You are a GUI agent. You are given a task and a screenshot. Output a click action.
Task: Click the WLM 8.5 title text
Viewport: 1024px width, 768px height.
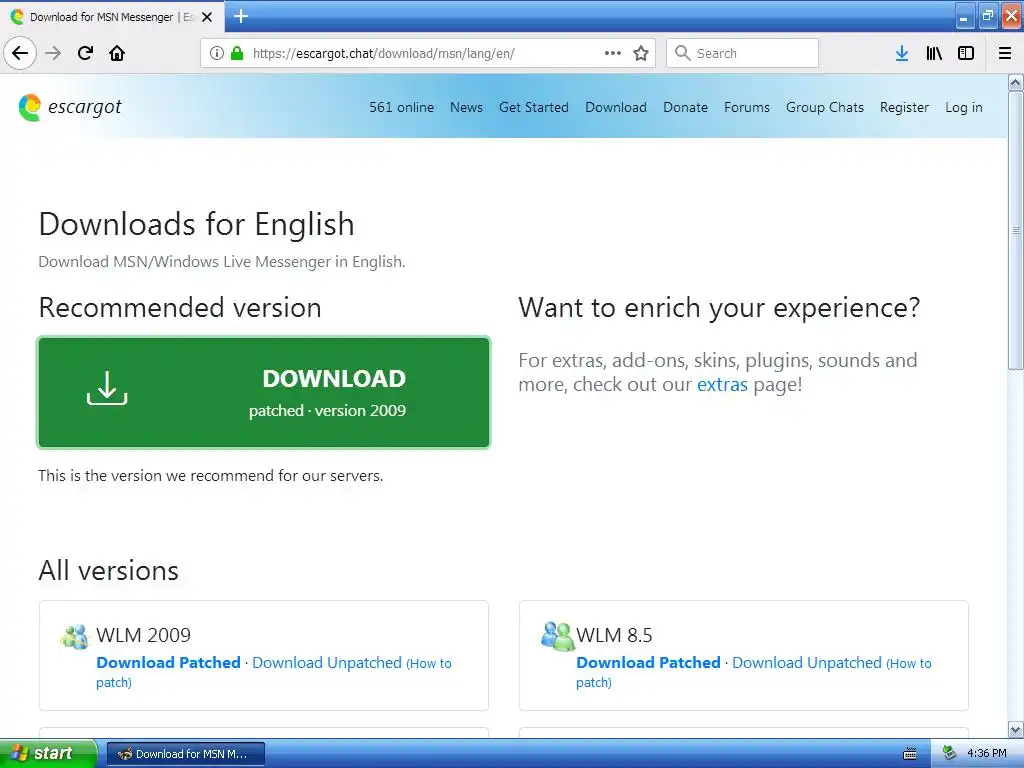[614, 635]
